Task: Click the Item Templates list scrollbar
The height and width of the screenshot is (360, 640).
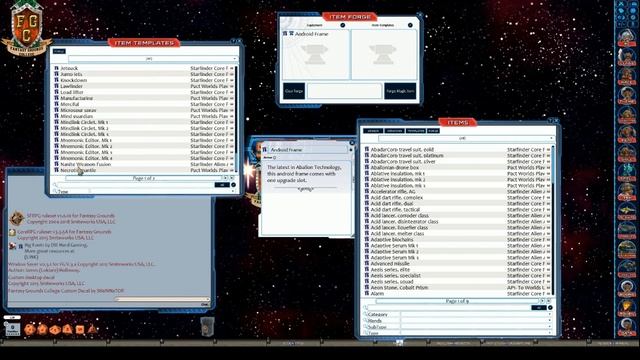Action: point(236,118)
